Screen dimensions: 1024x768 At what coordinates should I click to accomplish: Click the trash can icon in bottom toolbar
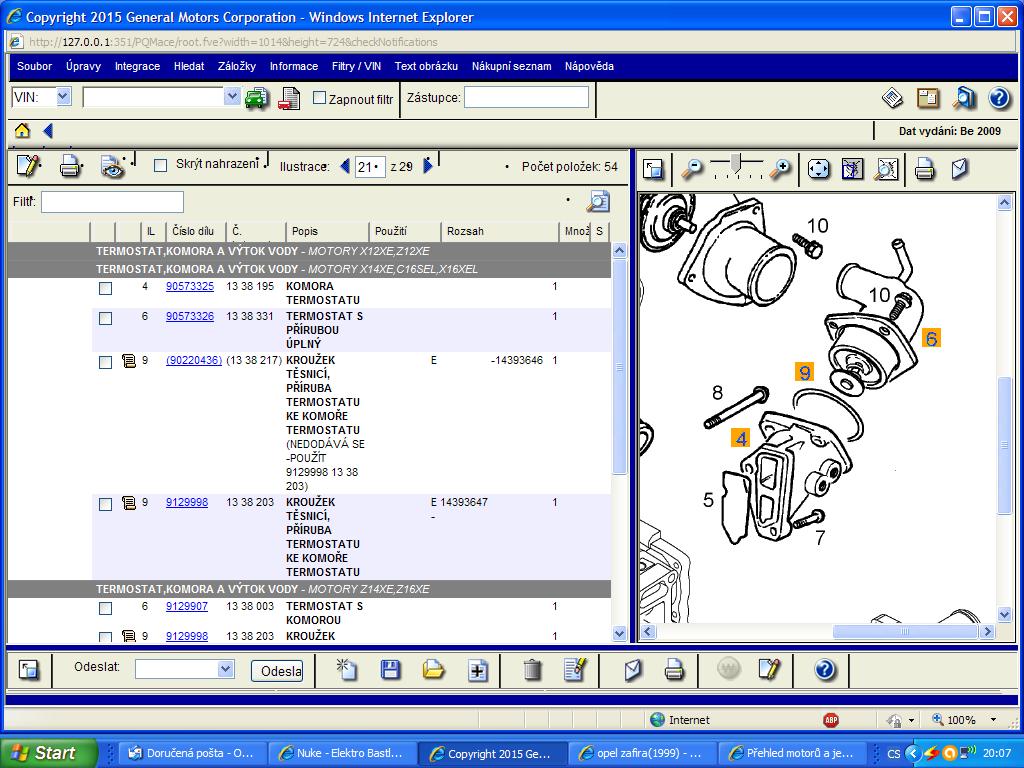click(x=532, y=670)
